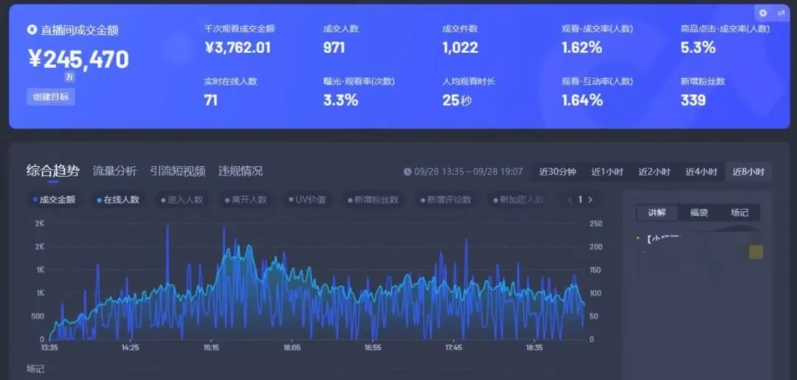Viewport: 797px width, 380px height.
Task: Click the 观看-互动率 value 1.64%
Action: 582,100
